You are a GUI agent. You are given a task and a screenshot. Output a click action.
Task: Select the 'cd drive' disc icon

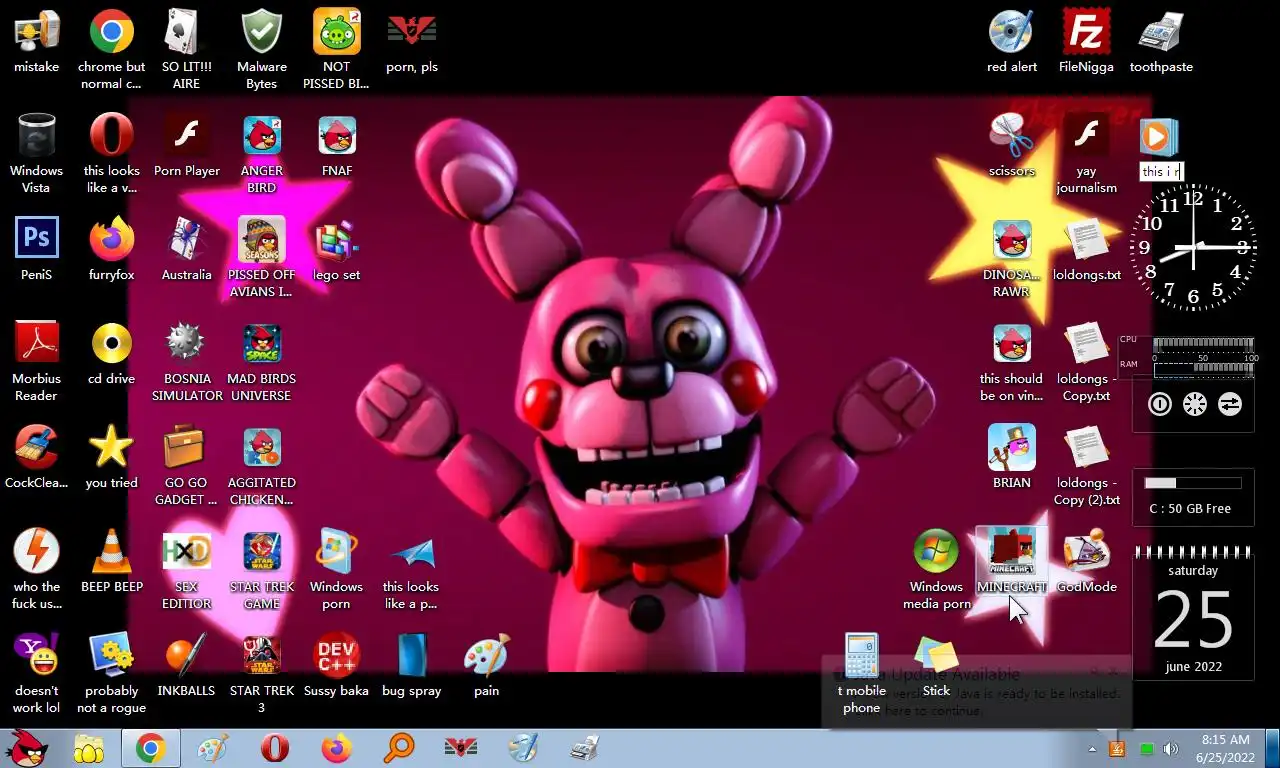pos(112,354)
